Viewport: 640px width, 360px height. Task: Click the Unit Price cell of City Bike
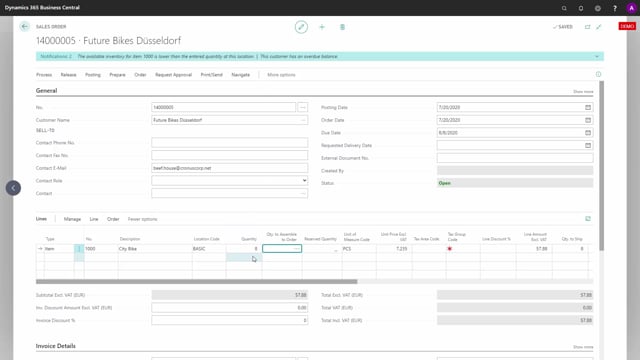tap(394, 249)
